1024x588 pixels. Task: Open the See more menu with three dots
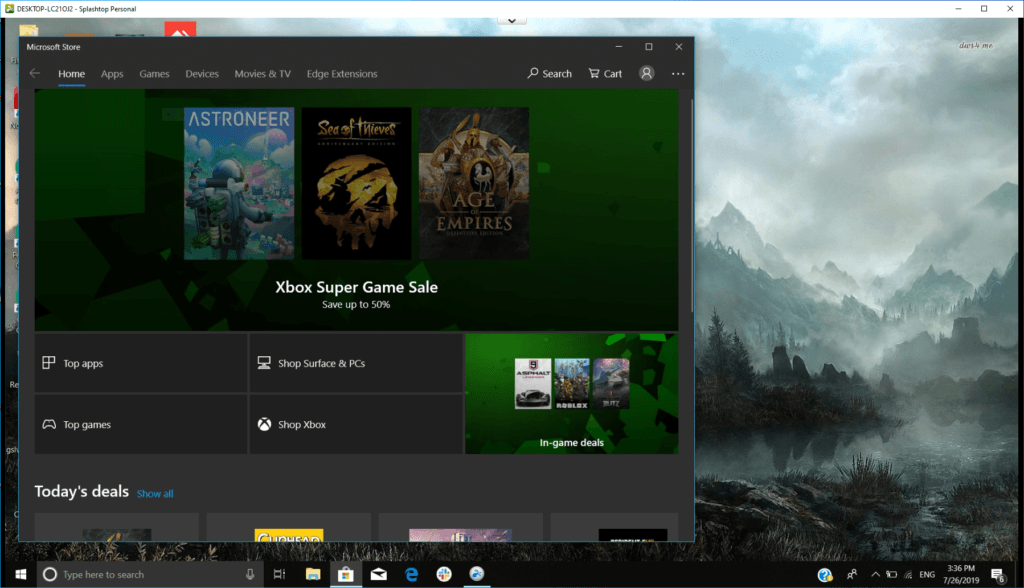tap(678, 73)
